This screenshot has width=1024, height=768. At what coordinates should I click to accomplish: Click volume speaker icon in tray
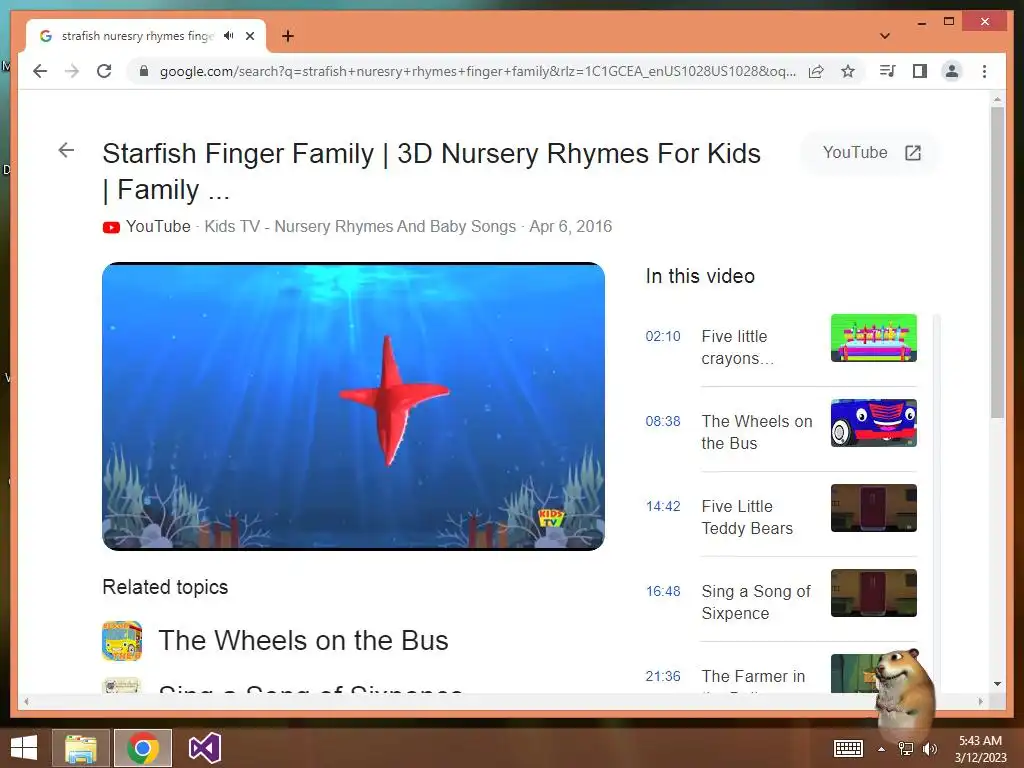coord(930,749)
